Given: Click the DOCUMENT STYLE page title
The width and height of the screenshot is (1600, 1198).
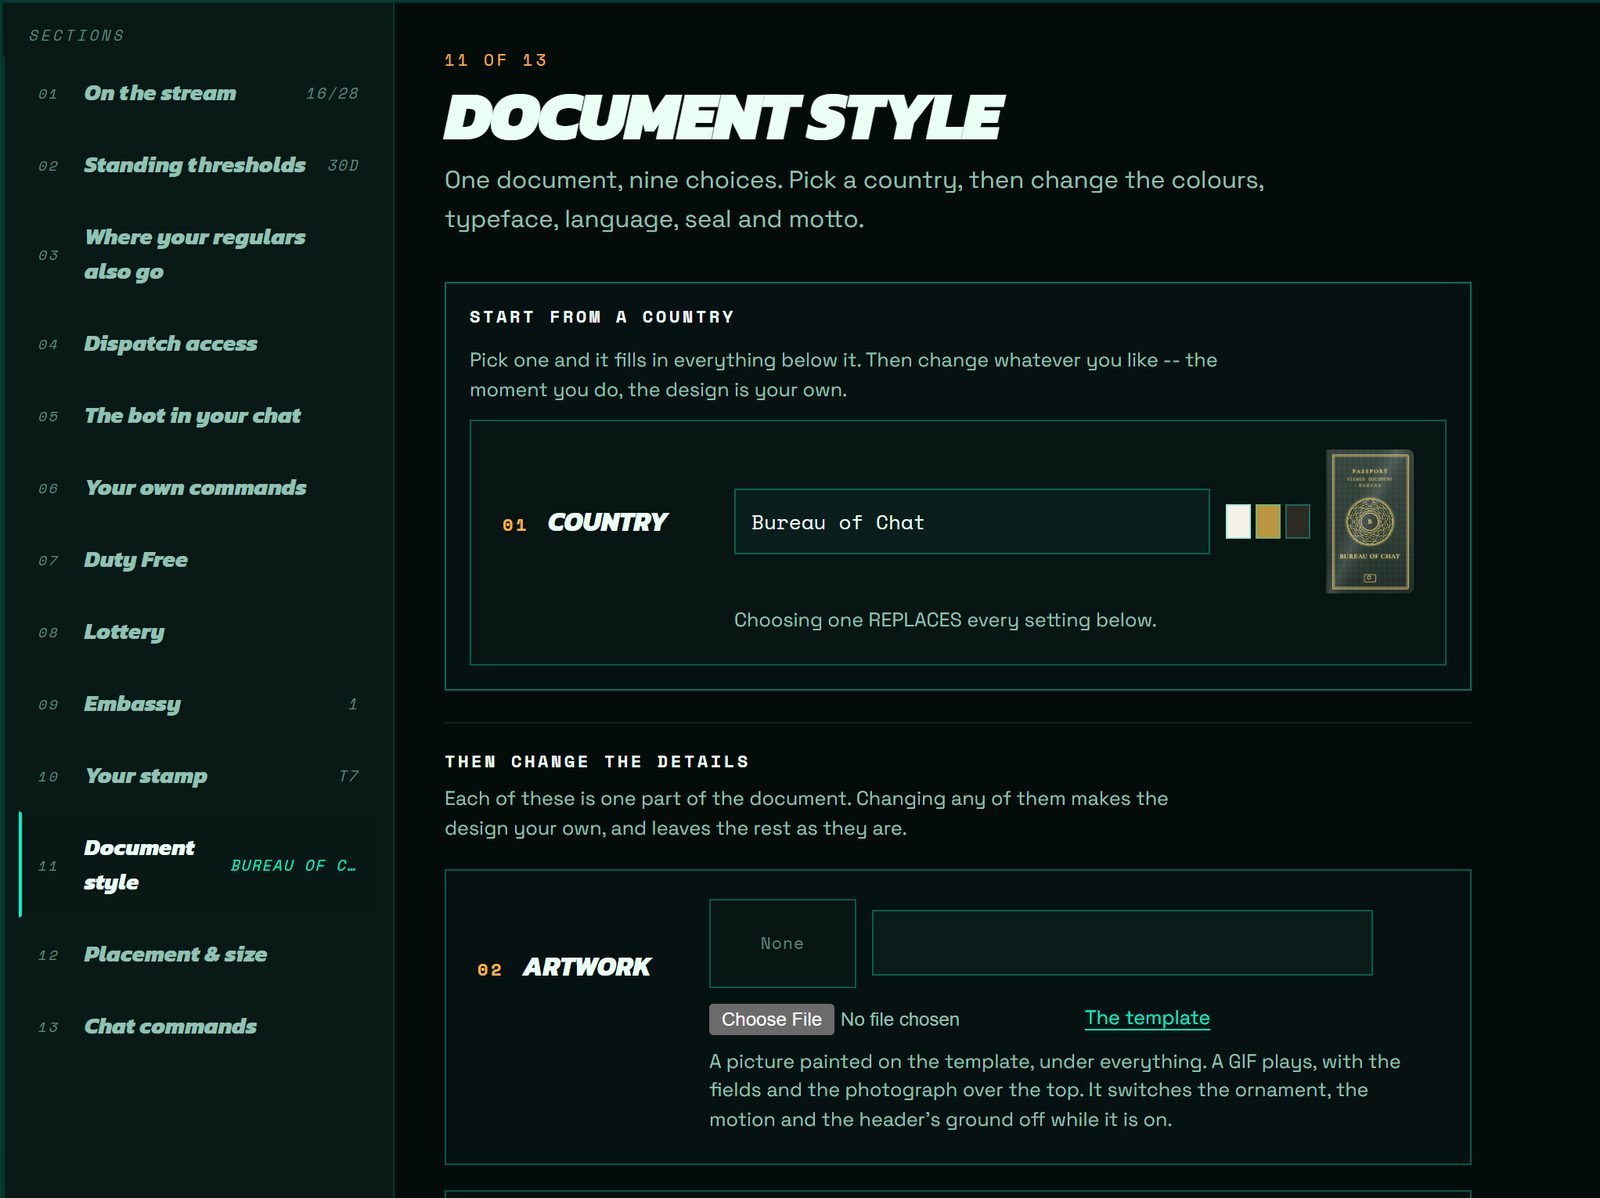Looking at the screenshot, I should click(723, 117).
